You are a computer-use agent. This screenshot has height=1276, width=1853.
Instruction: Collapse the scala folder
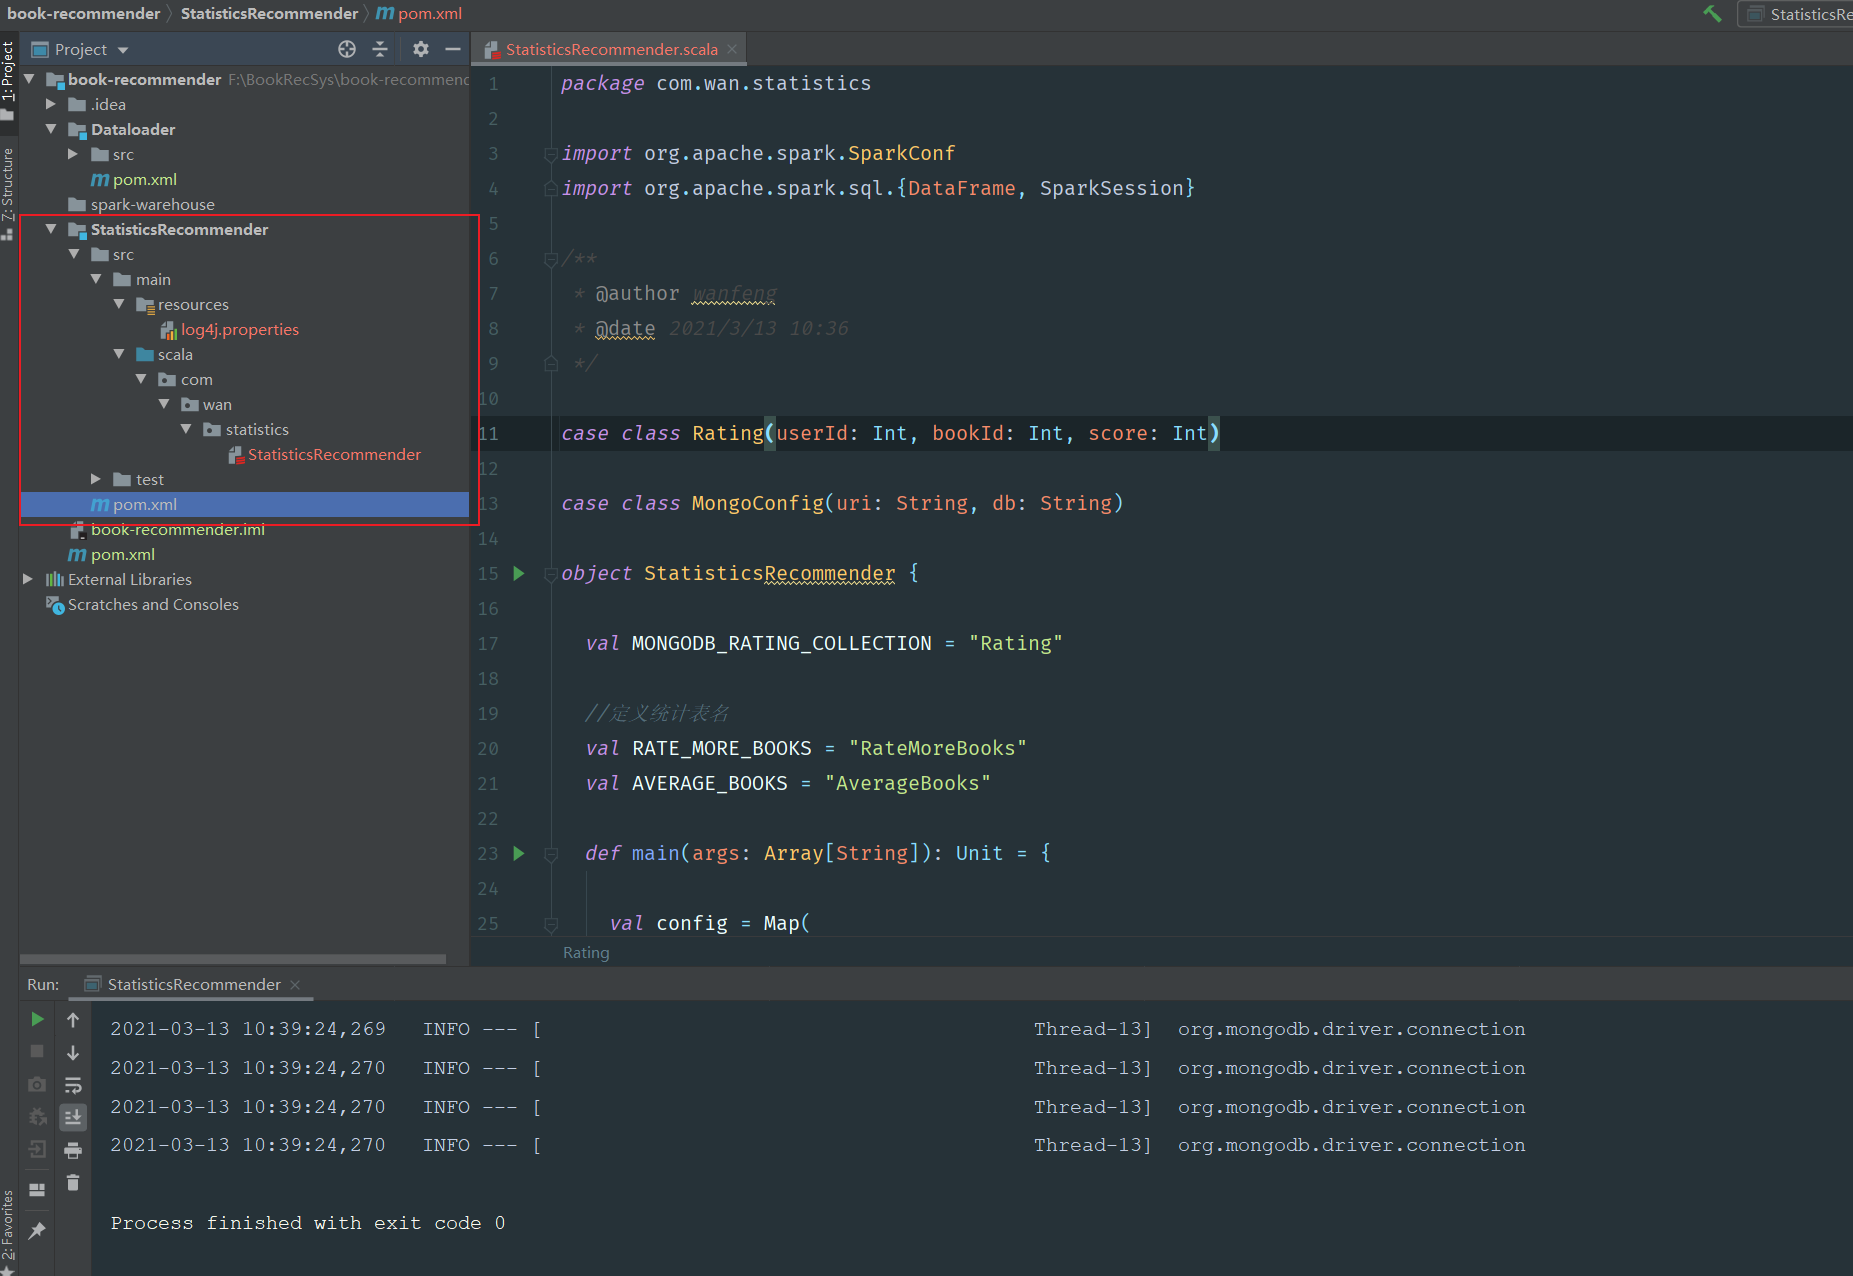(x=119, y=354)
